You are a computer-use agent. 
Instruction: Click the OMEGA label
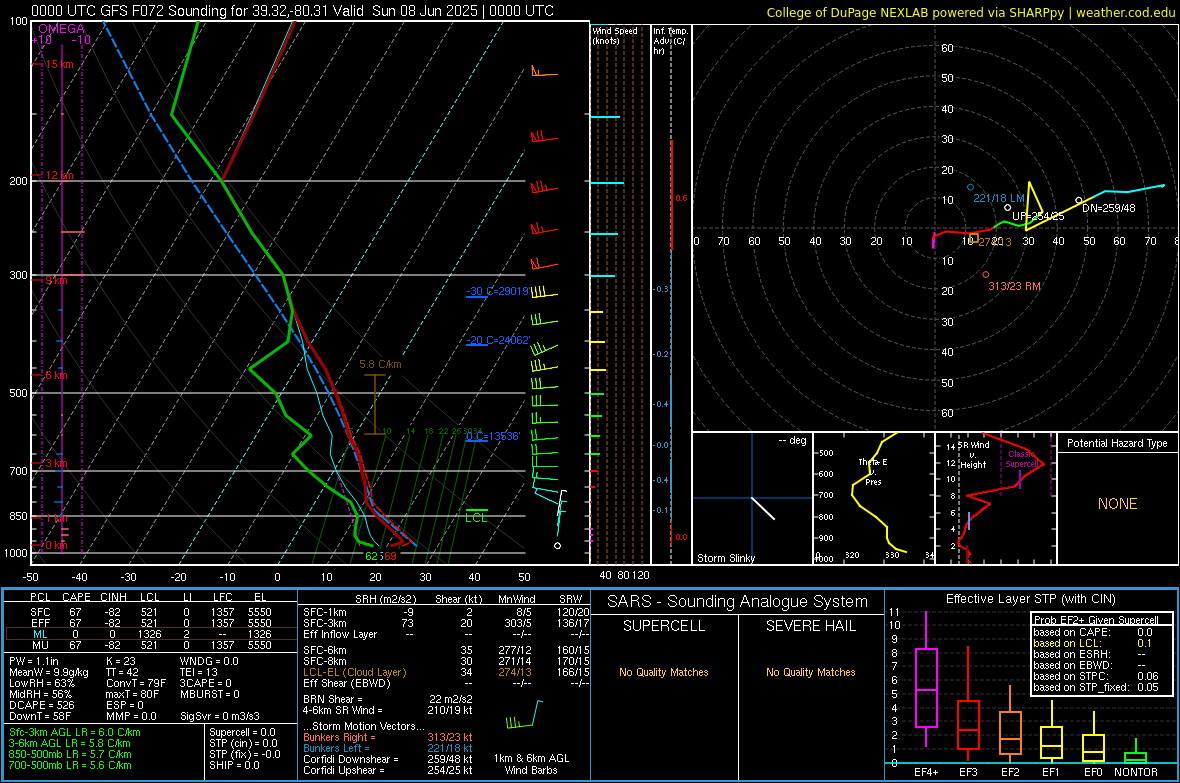tap(62, 29)
